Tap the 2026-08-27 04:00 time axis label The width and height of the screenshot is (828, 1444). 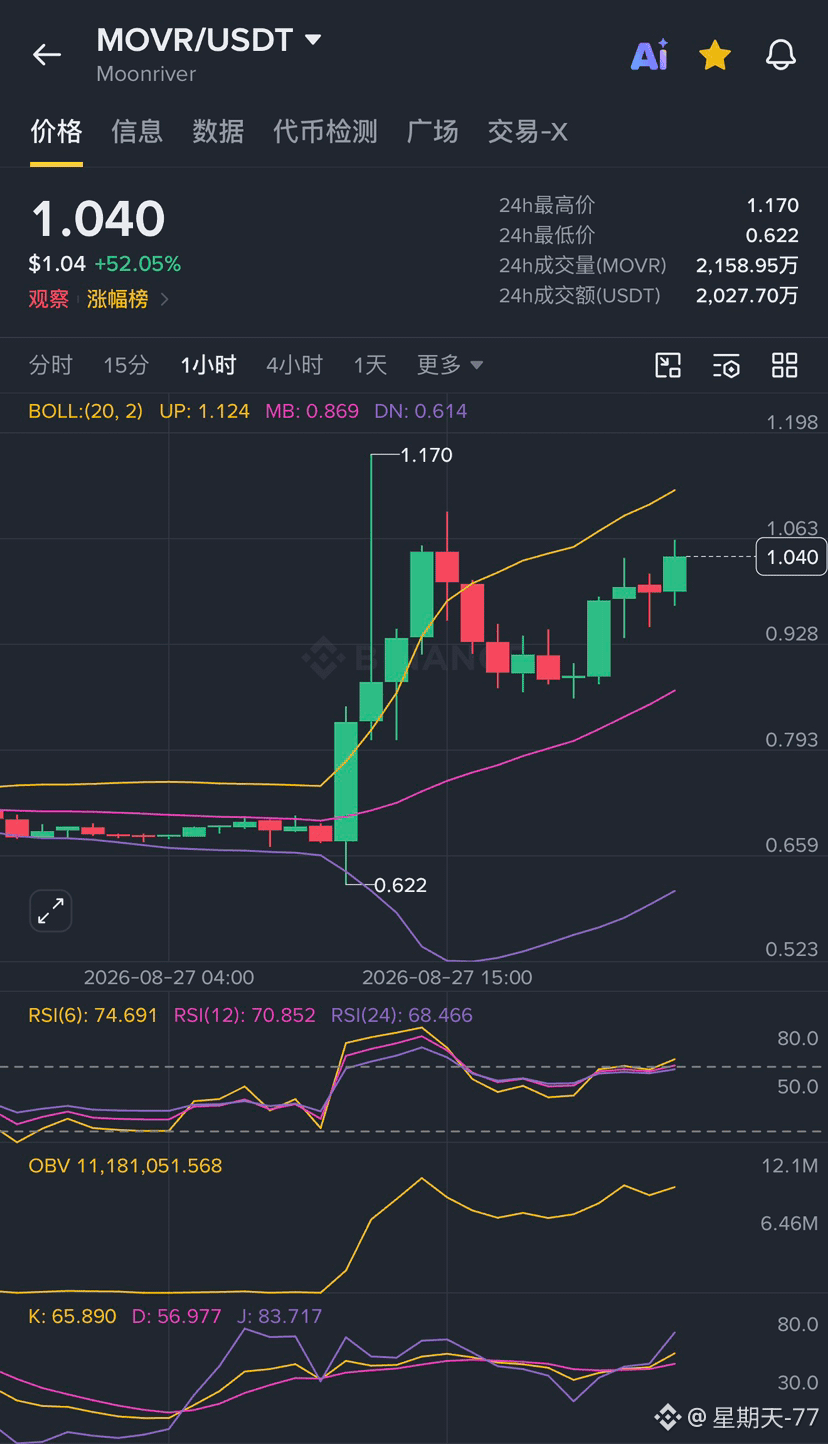tap(169, 977)
